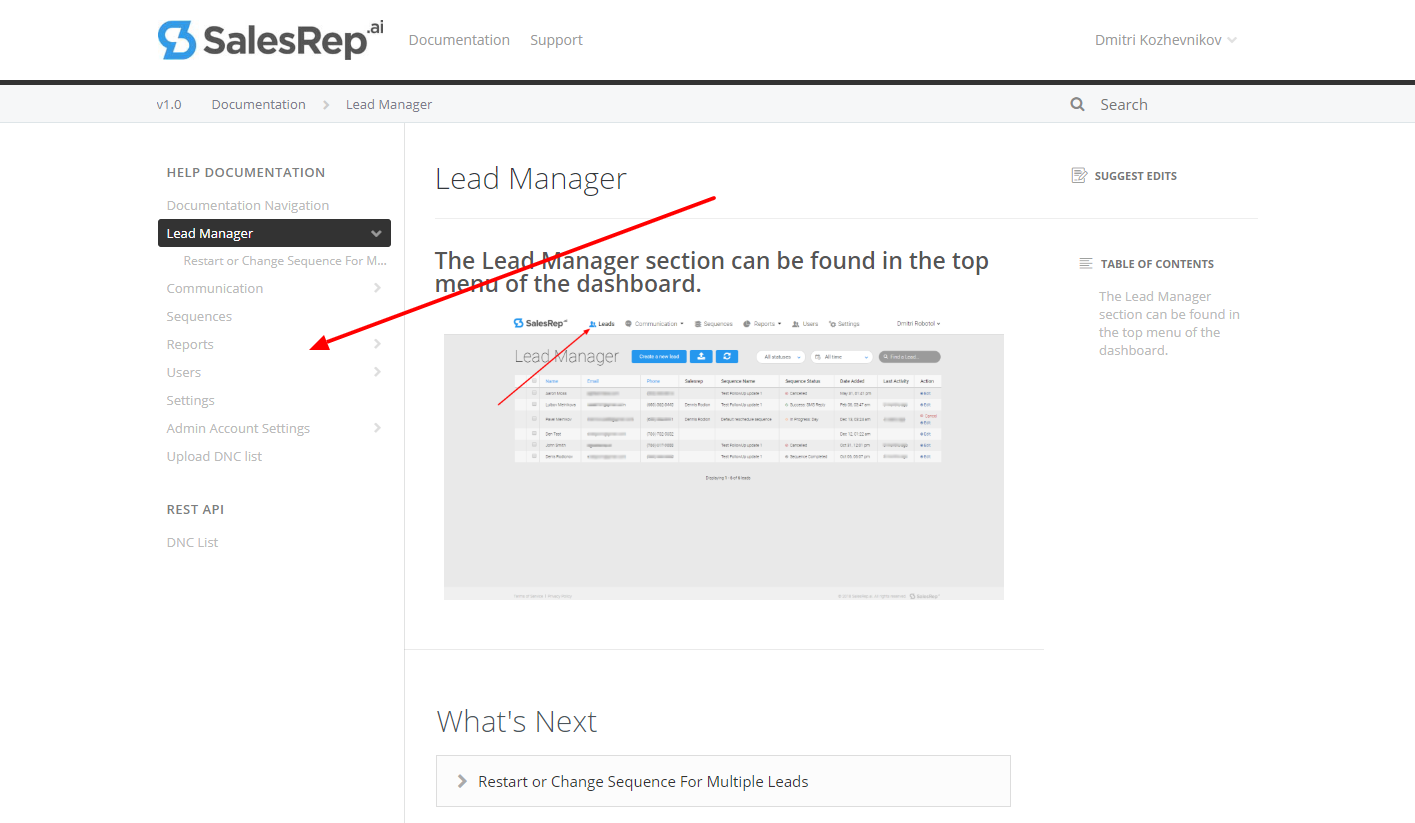1415x823 pixels.
Task: Open Users sidebar item
Action: click(x=184, y=372)
